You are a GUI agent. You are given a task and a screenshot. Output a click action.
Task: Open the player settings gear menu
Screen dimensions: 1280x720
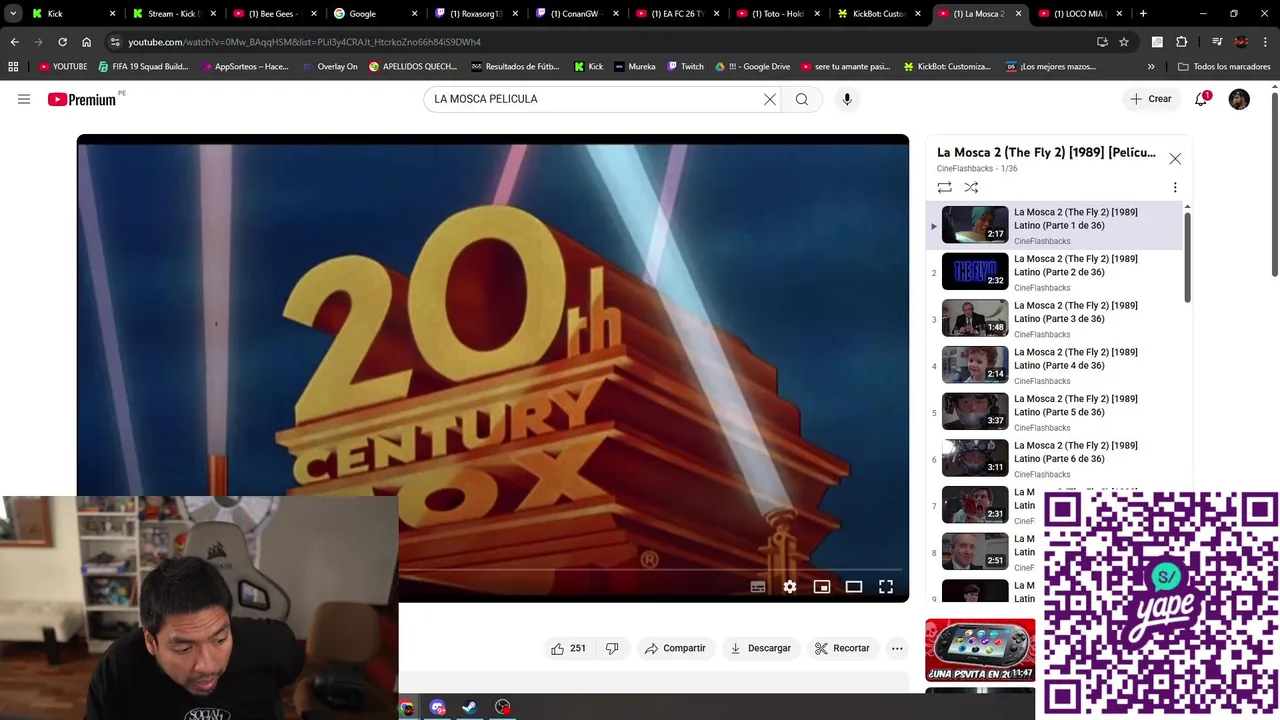coord(790,587)
